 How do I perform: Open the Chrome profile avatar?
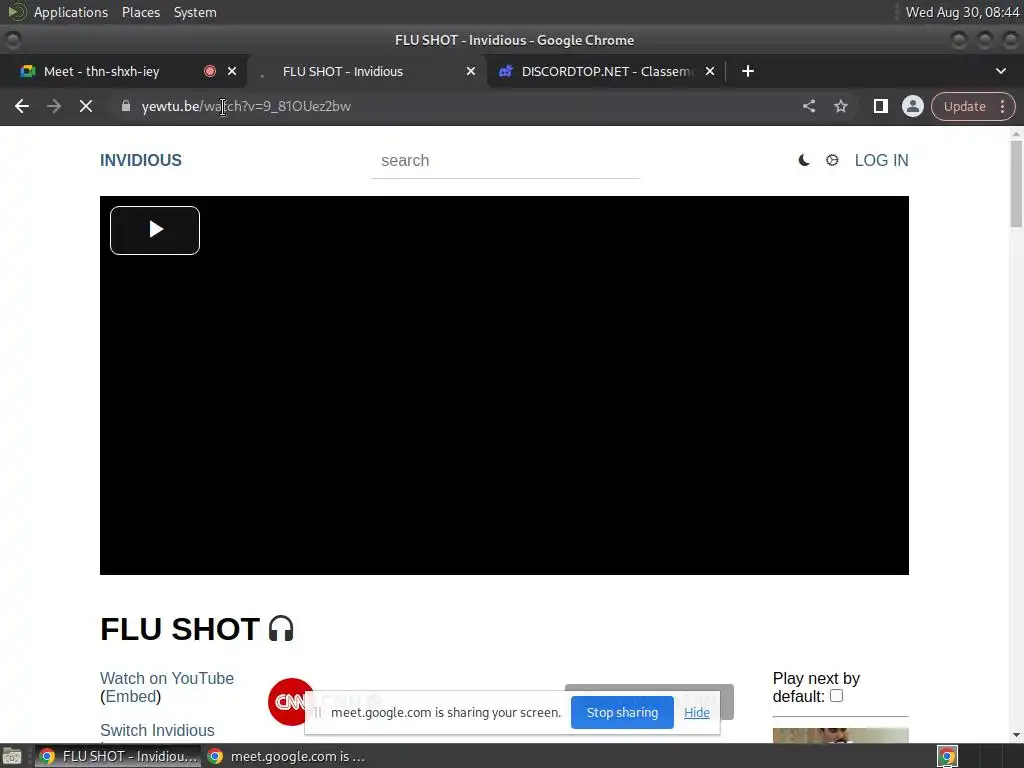(x=912, y=106)
